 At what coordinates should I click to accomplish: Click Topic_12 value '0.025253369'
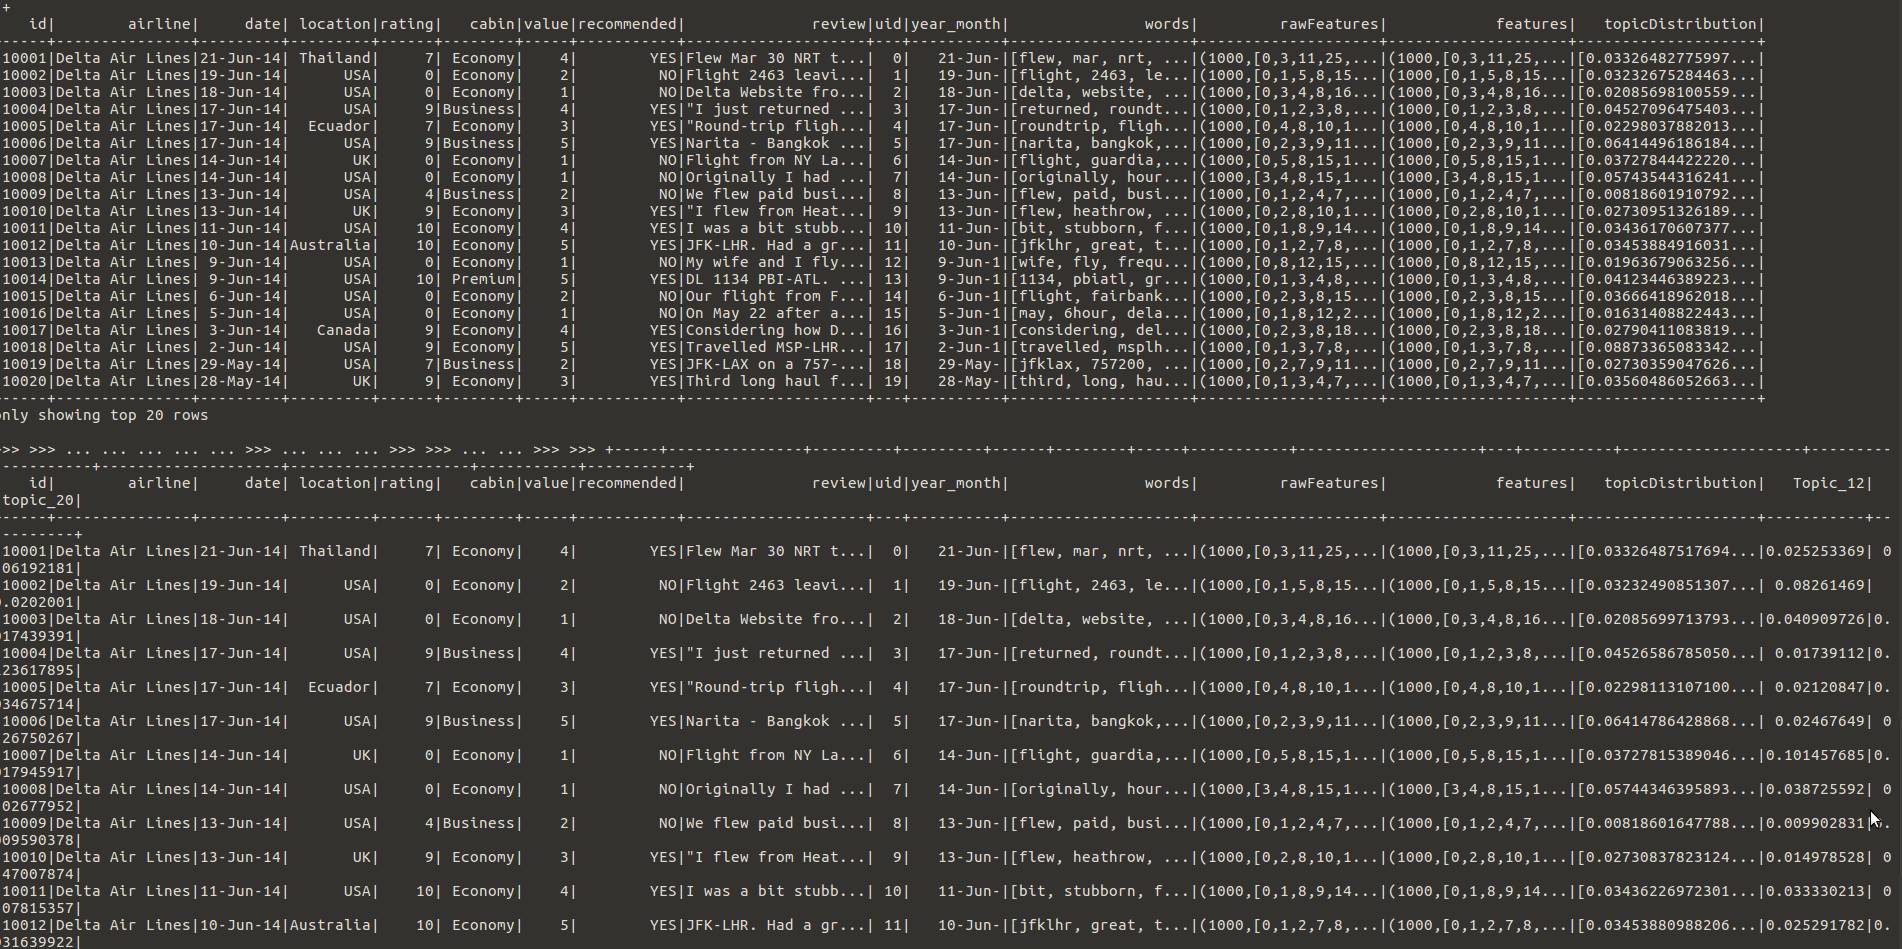click(x=1816, y=551)
